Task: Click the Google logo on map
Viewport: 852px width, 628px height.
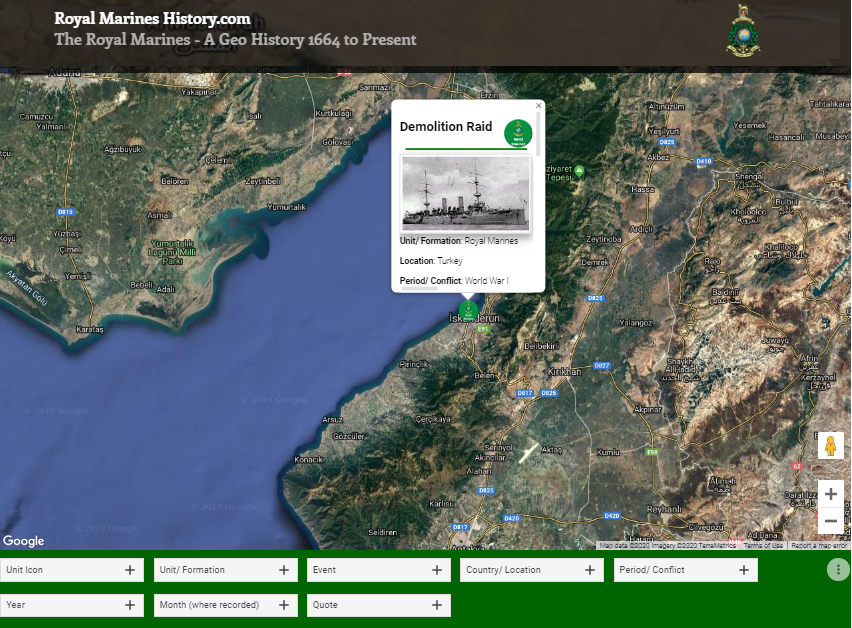Action: point(23,541)
